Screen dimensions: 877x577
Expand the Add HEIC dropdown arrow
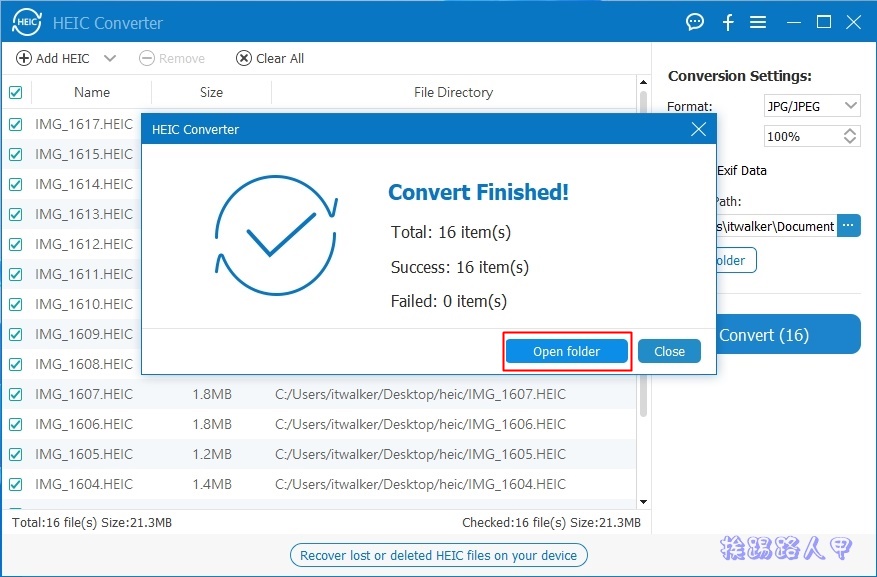click(x=109, y=58)
